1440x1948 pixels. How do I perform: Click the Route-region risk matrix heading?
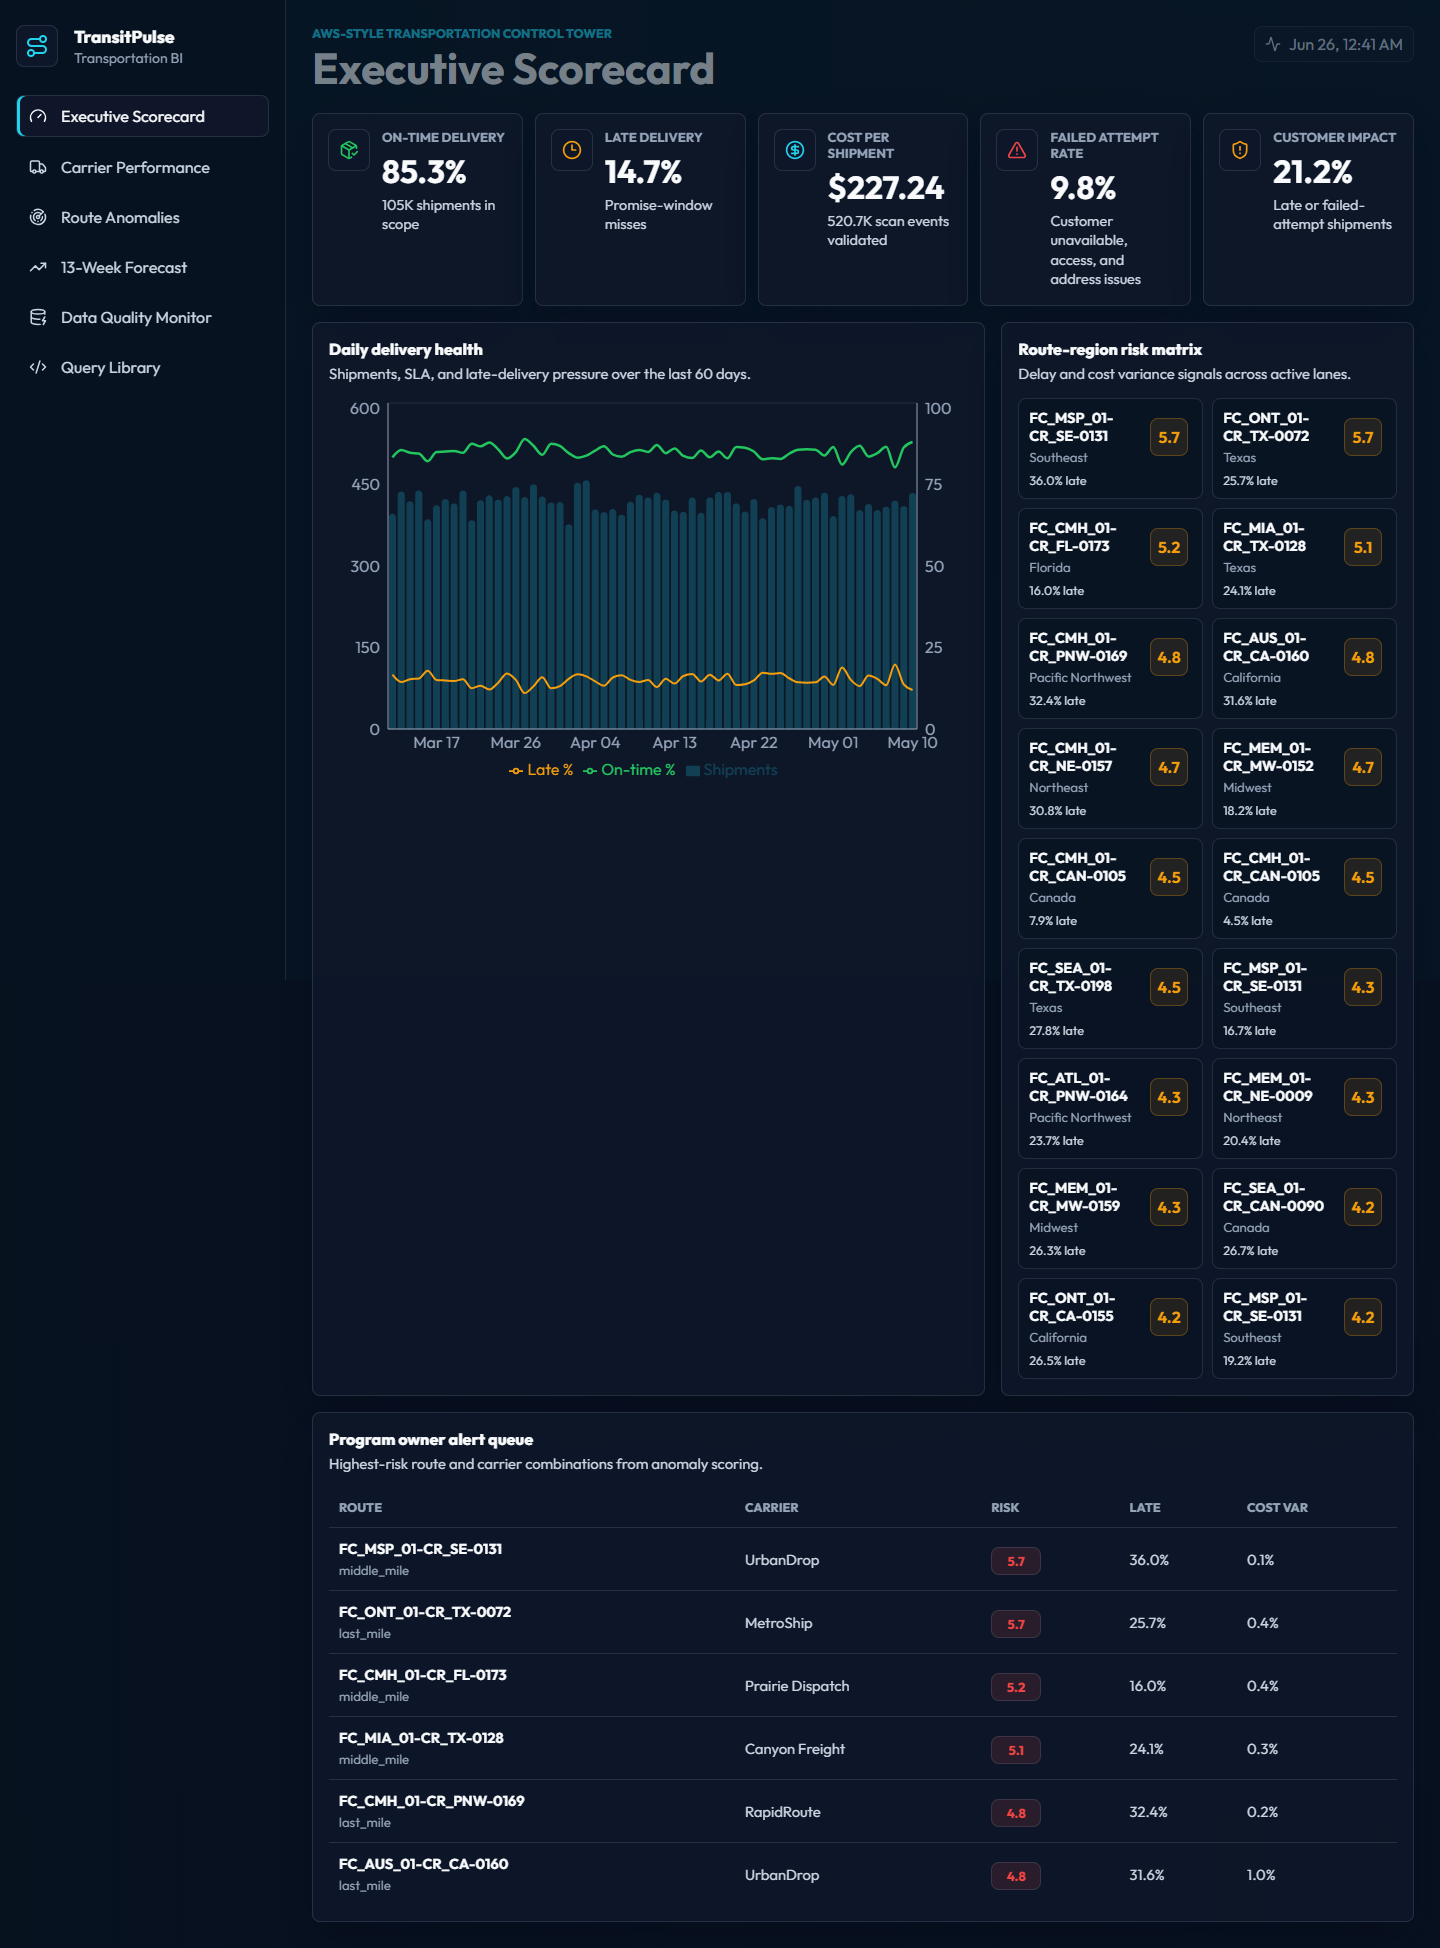tap(1110, 349)
